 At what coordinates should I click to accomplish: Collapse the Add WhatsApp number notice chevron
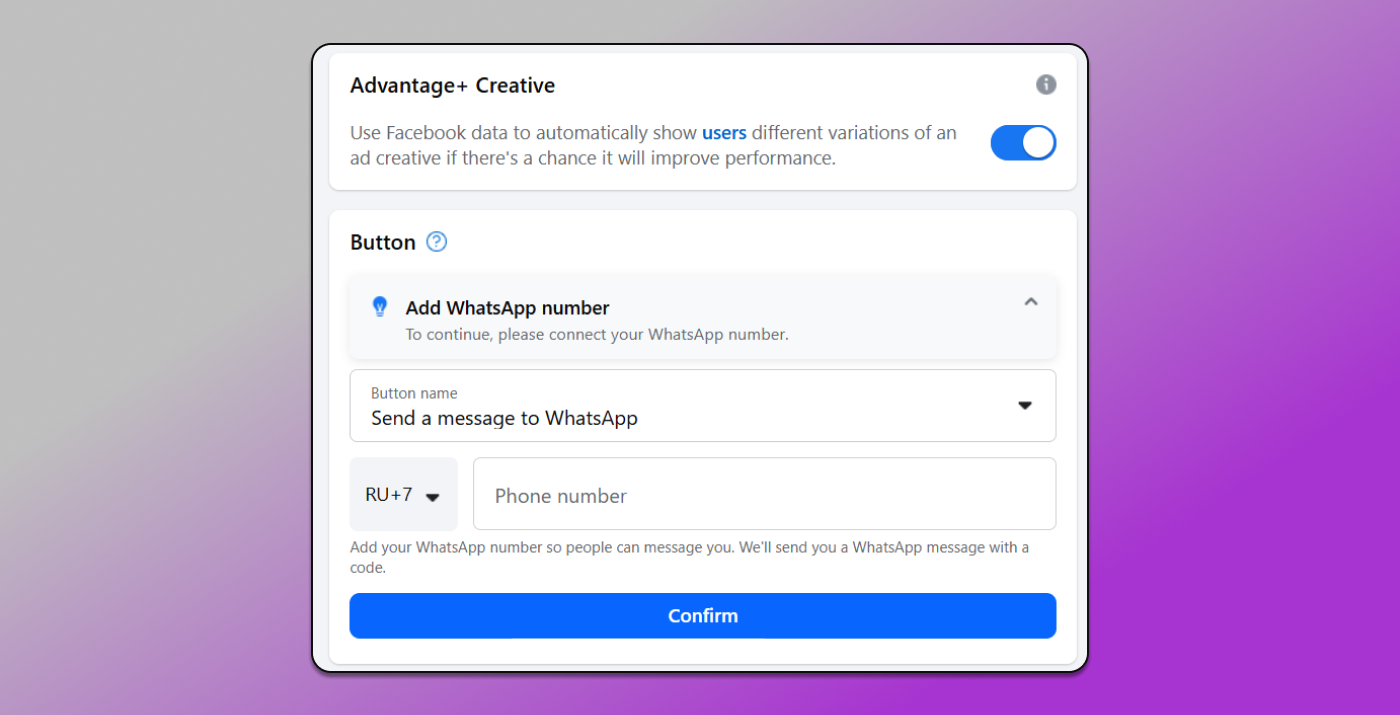(x=1031, y=301)
